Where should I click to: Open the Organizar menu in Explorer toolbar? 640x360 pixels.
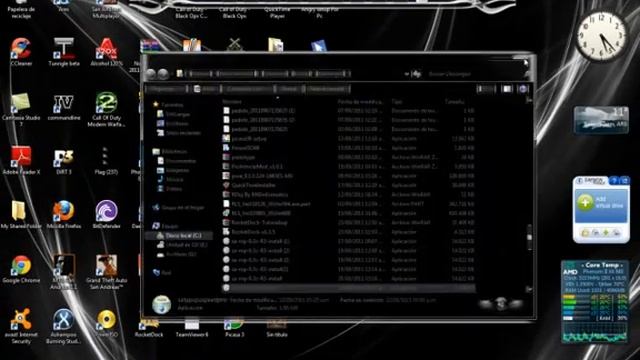click(167, 89)
